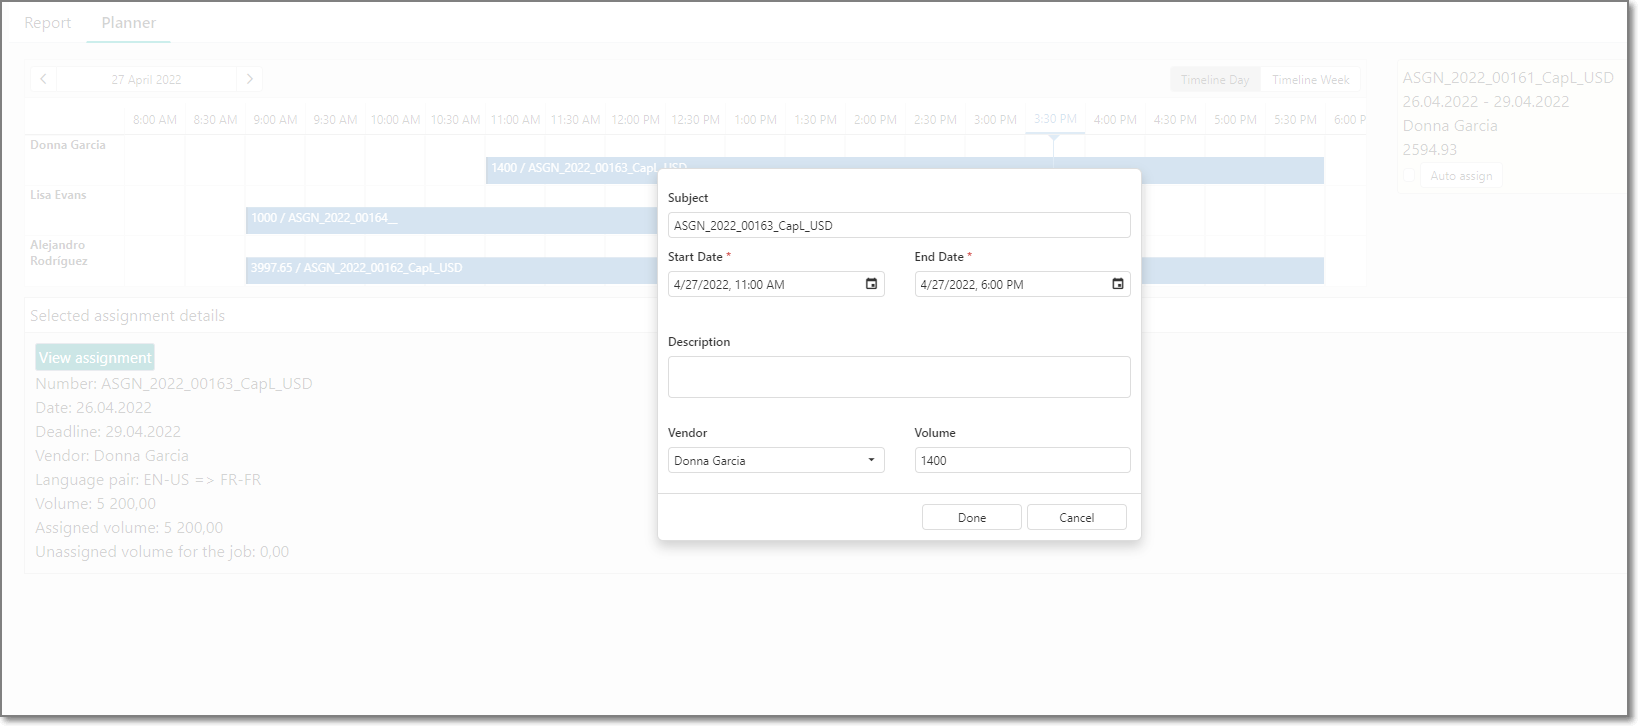Click the Cancel button

[x=1077, y=517]
